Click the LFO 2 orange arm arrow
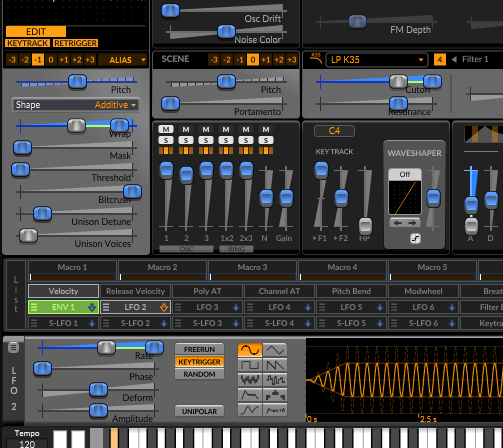The height and width of the screenshot is (448, 503). pos(164,307)
